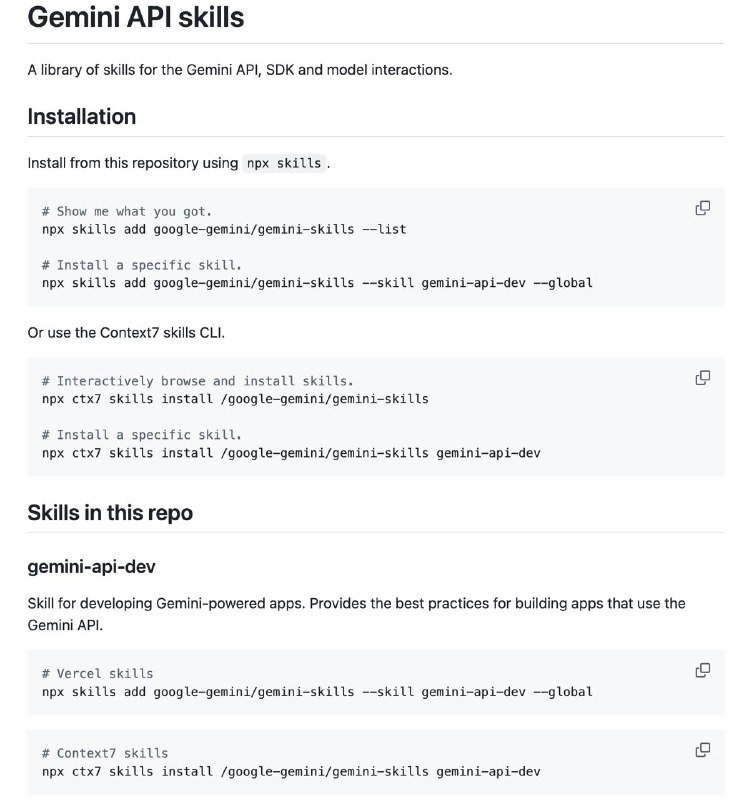Viewport: 754px width, 800px height.
Task: Click the ctx7 install line directly under the interactive browse comment
Action: point(235,398)
